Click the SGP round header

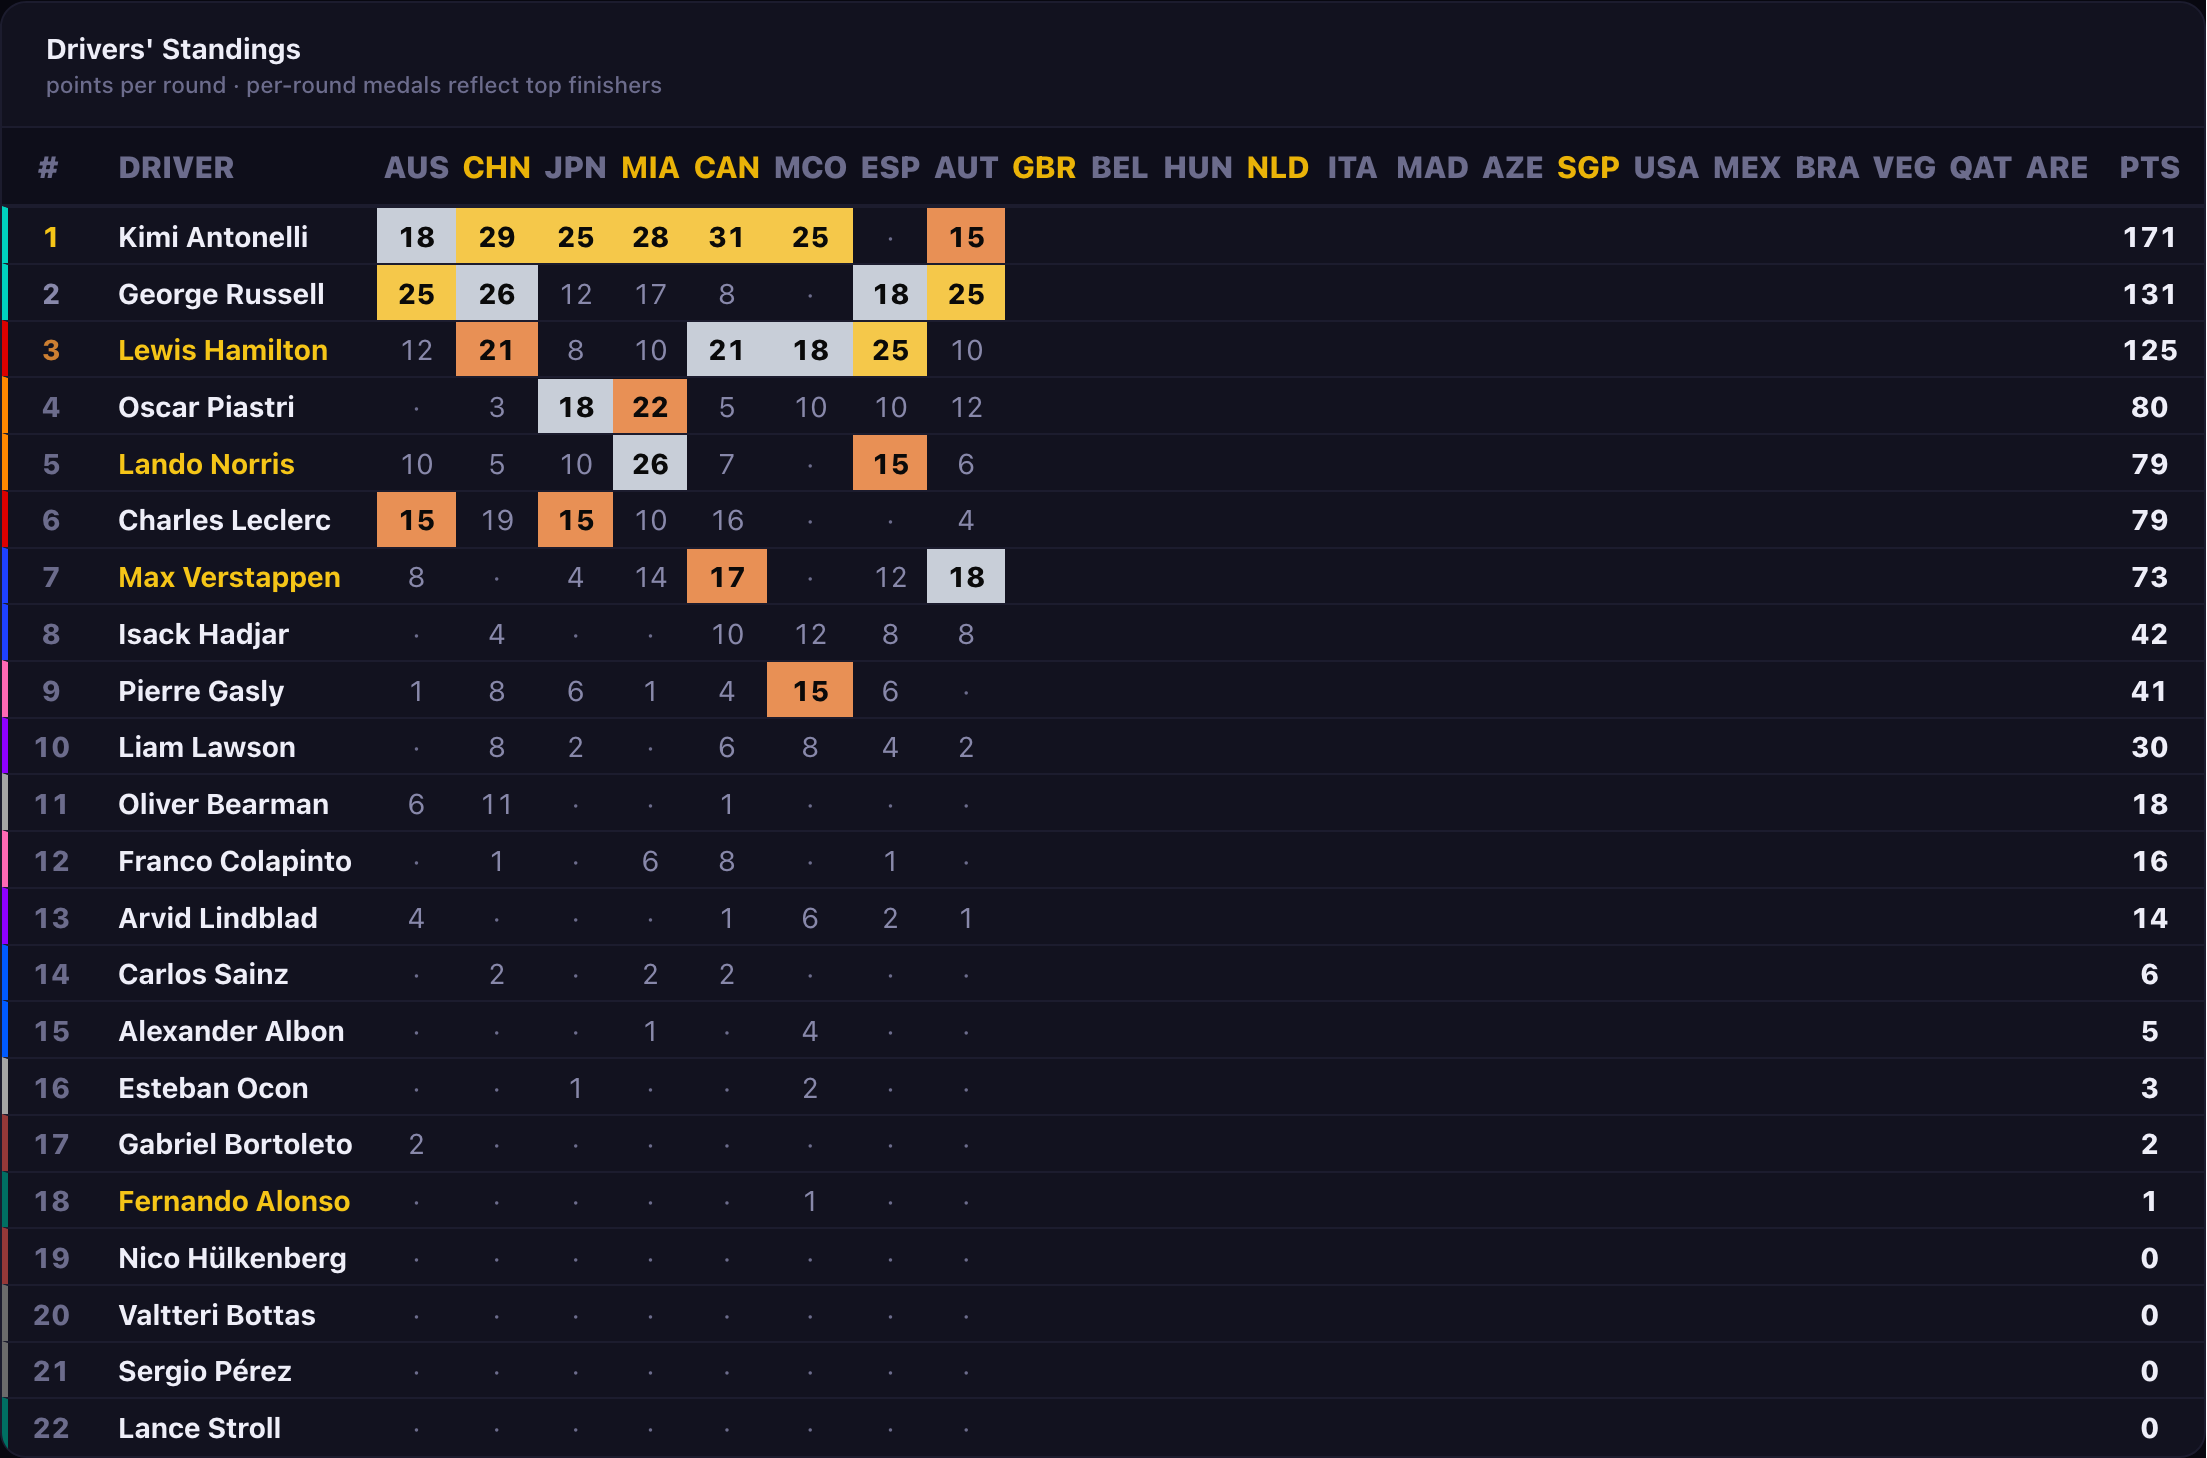tap(1588, 167)
